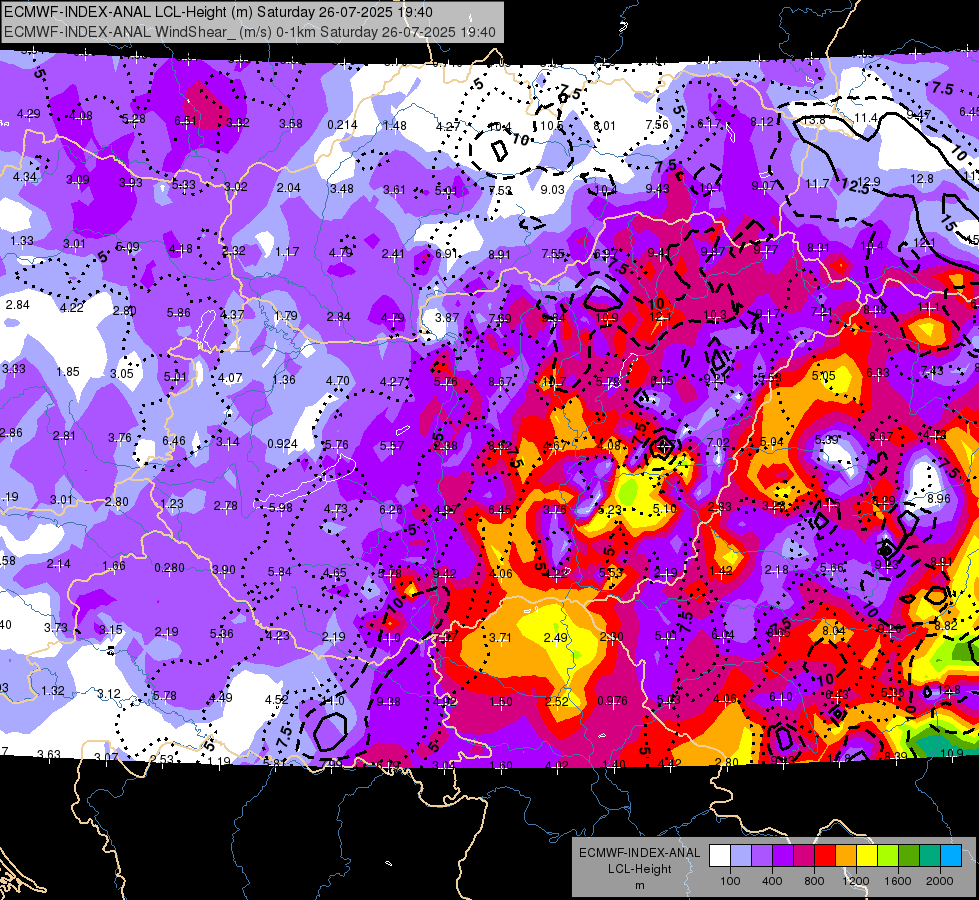The image size is (979, 900).
Task: Select the teal legend swatch before 2000
Action: pyautogui.click(x=930, y=856)
